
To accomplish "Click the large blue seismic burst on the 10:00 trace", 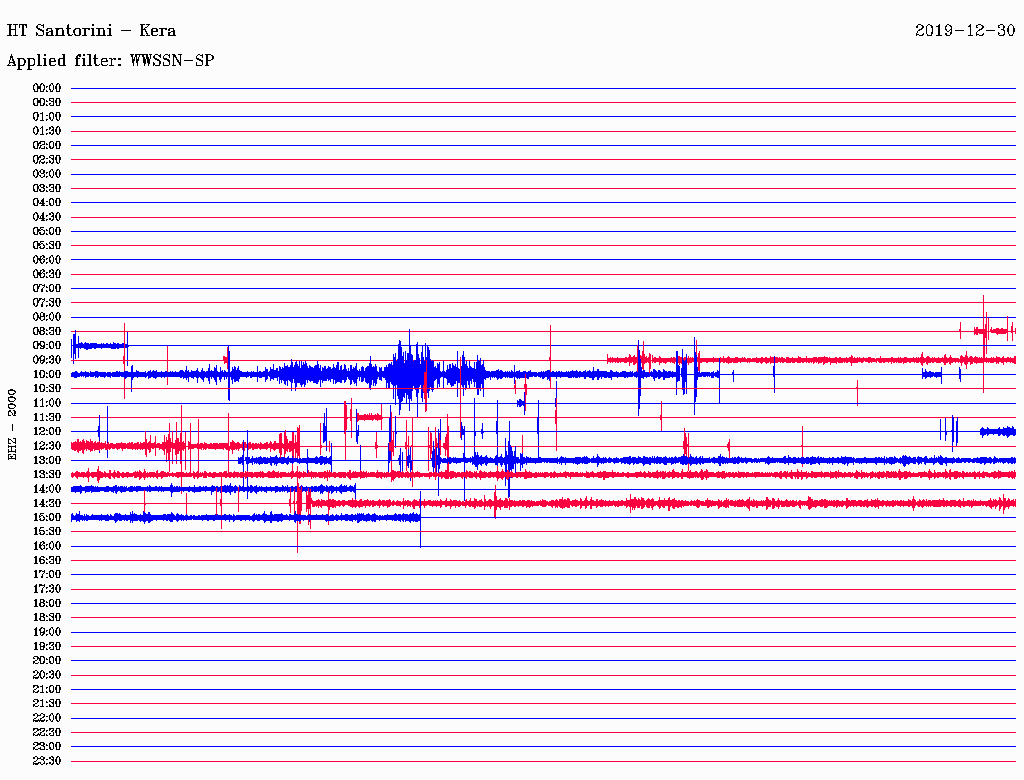I will click(x=409, y=373).
